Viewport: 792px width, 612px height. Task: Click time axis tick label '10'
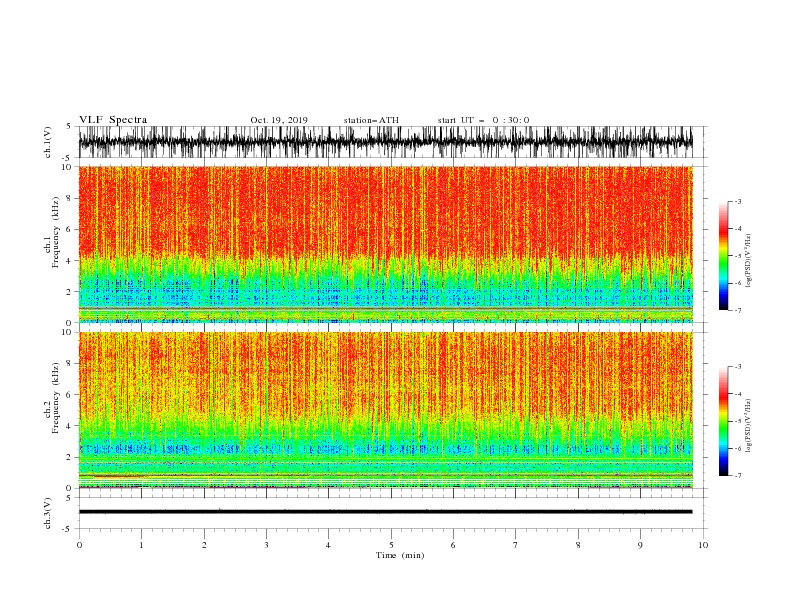703,545
